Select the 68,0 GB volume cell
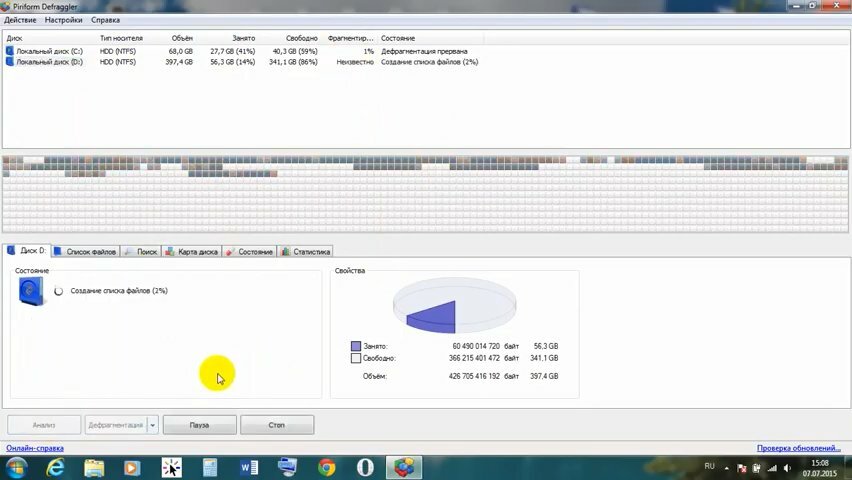Viewport: 852px width, 480px height. click(x=180, y=51)
